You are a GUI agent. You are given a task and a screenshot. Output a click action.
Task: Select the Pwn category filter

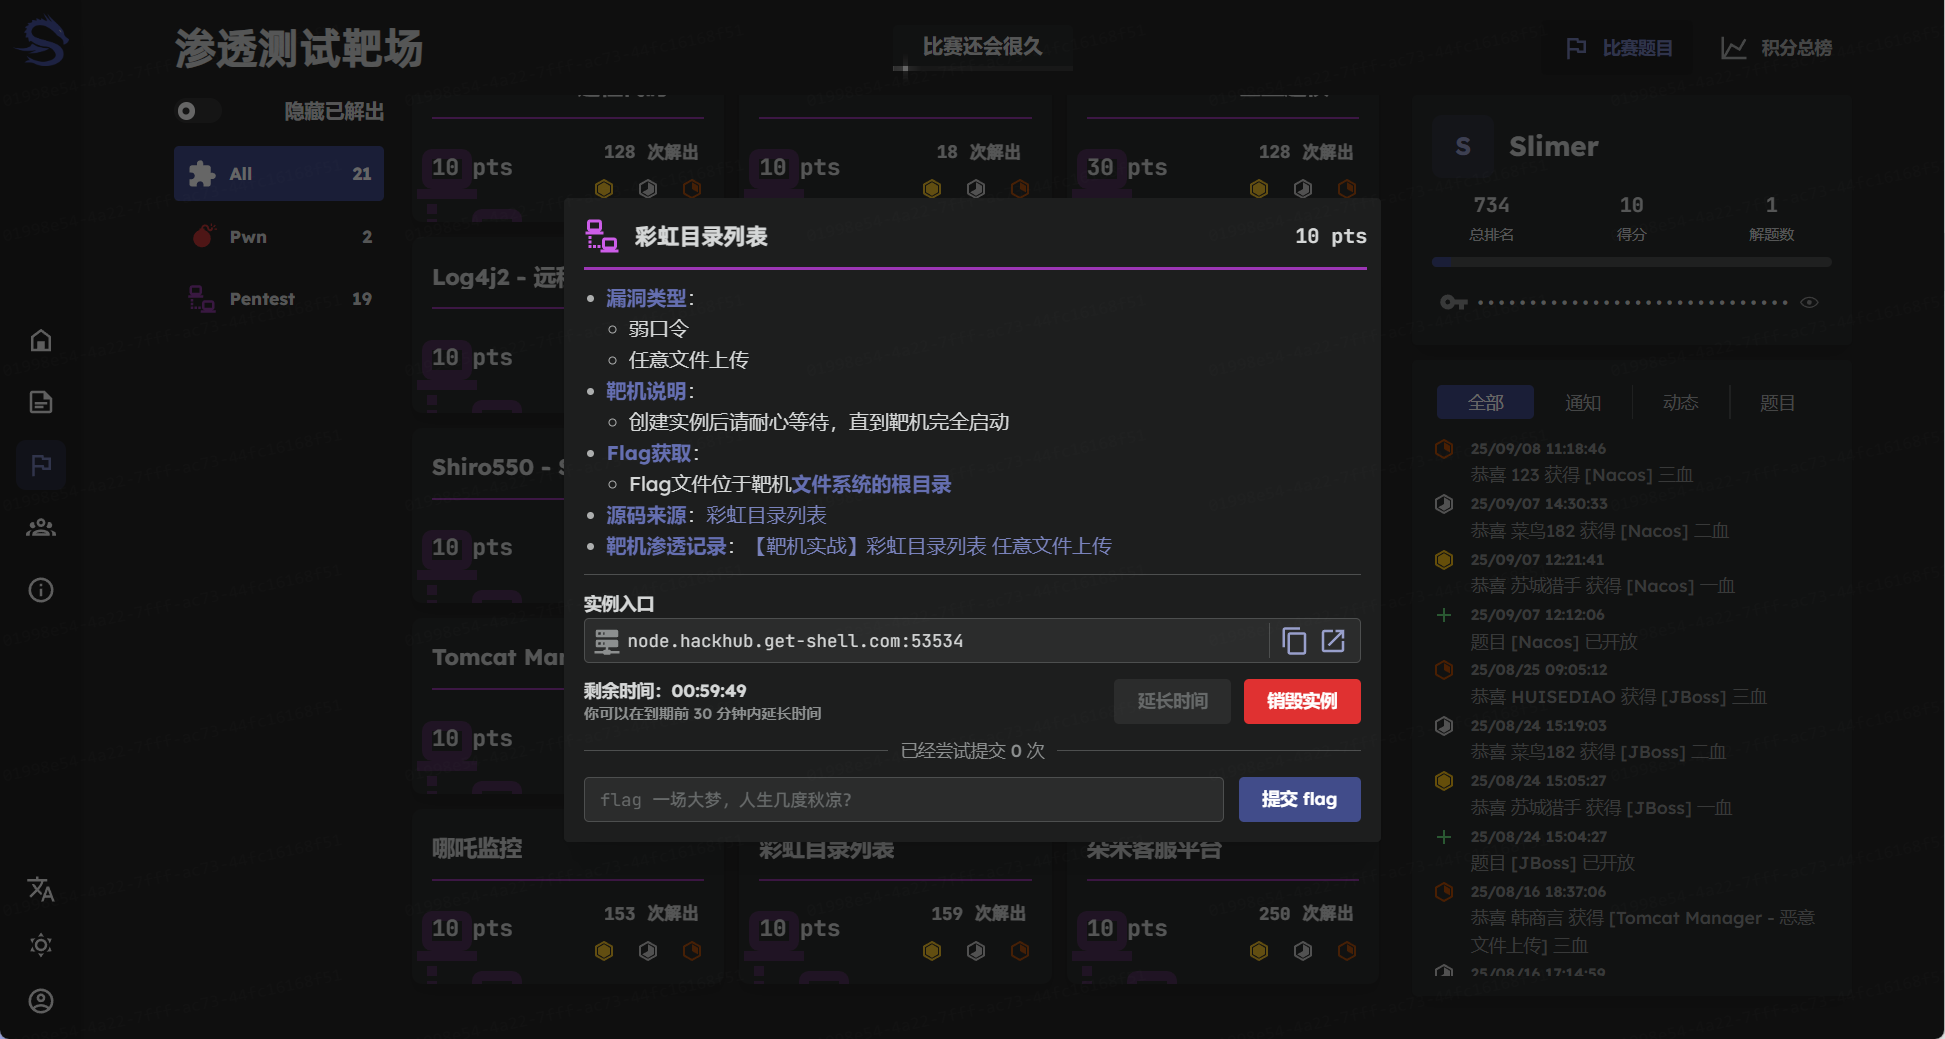[x=279, y=237]
